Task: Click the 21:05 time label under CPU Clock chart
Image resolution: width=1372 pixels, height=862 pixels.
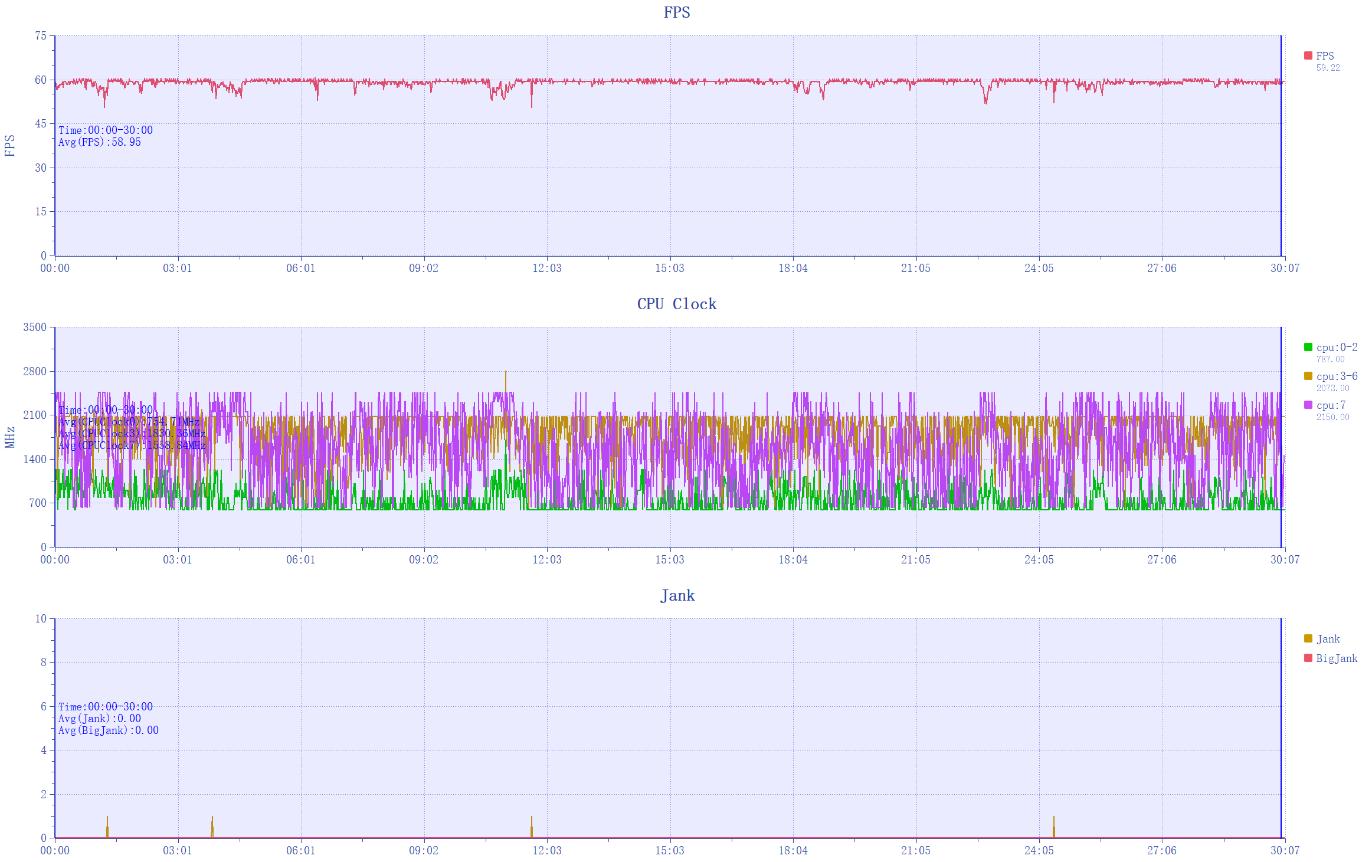Action: (915, 560)
